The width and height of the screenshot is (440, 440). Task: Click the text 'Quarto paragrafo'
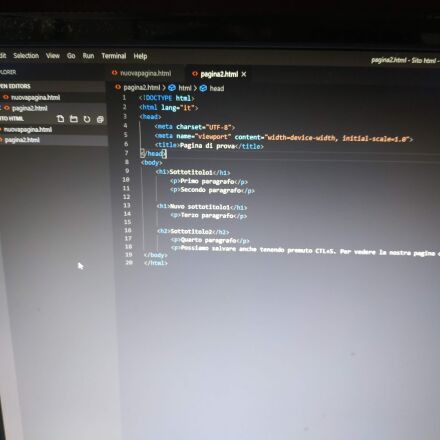click(209, 240)
